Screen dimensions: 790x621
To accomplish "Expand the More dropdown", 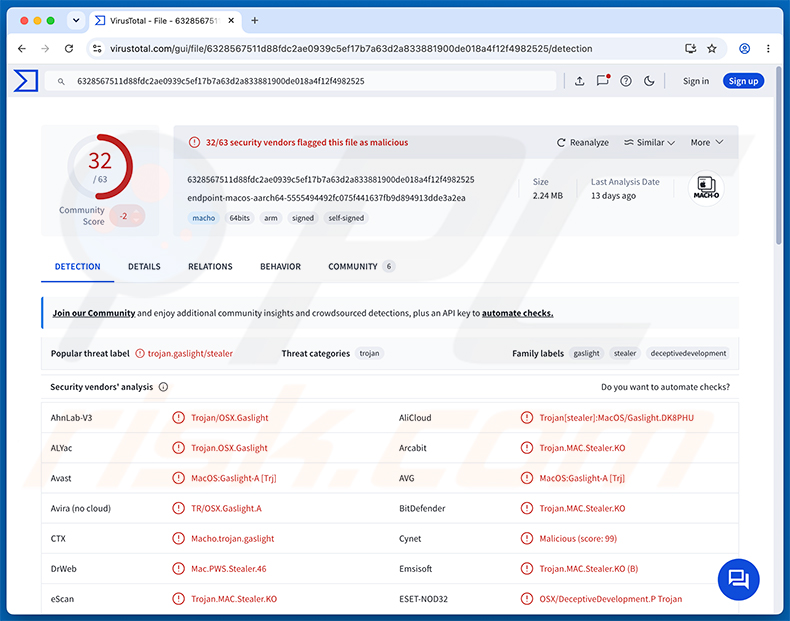I will click(x=706, y=143).
